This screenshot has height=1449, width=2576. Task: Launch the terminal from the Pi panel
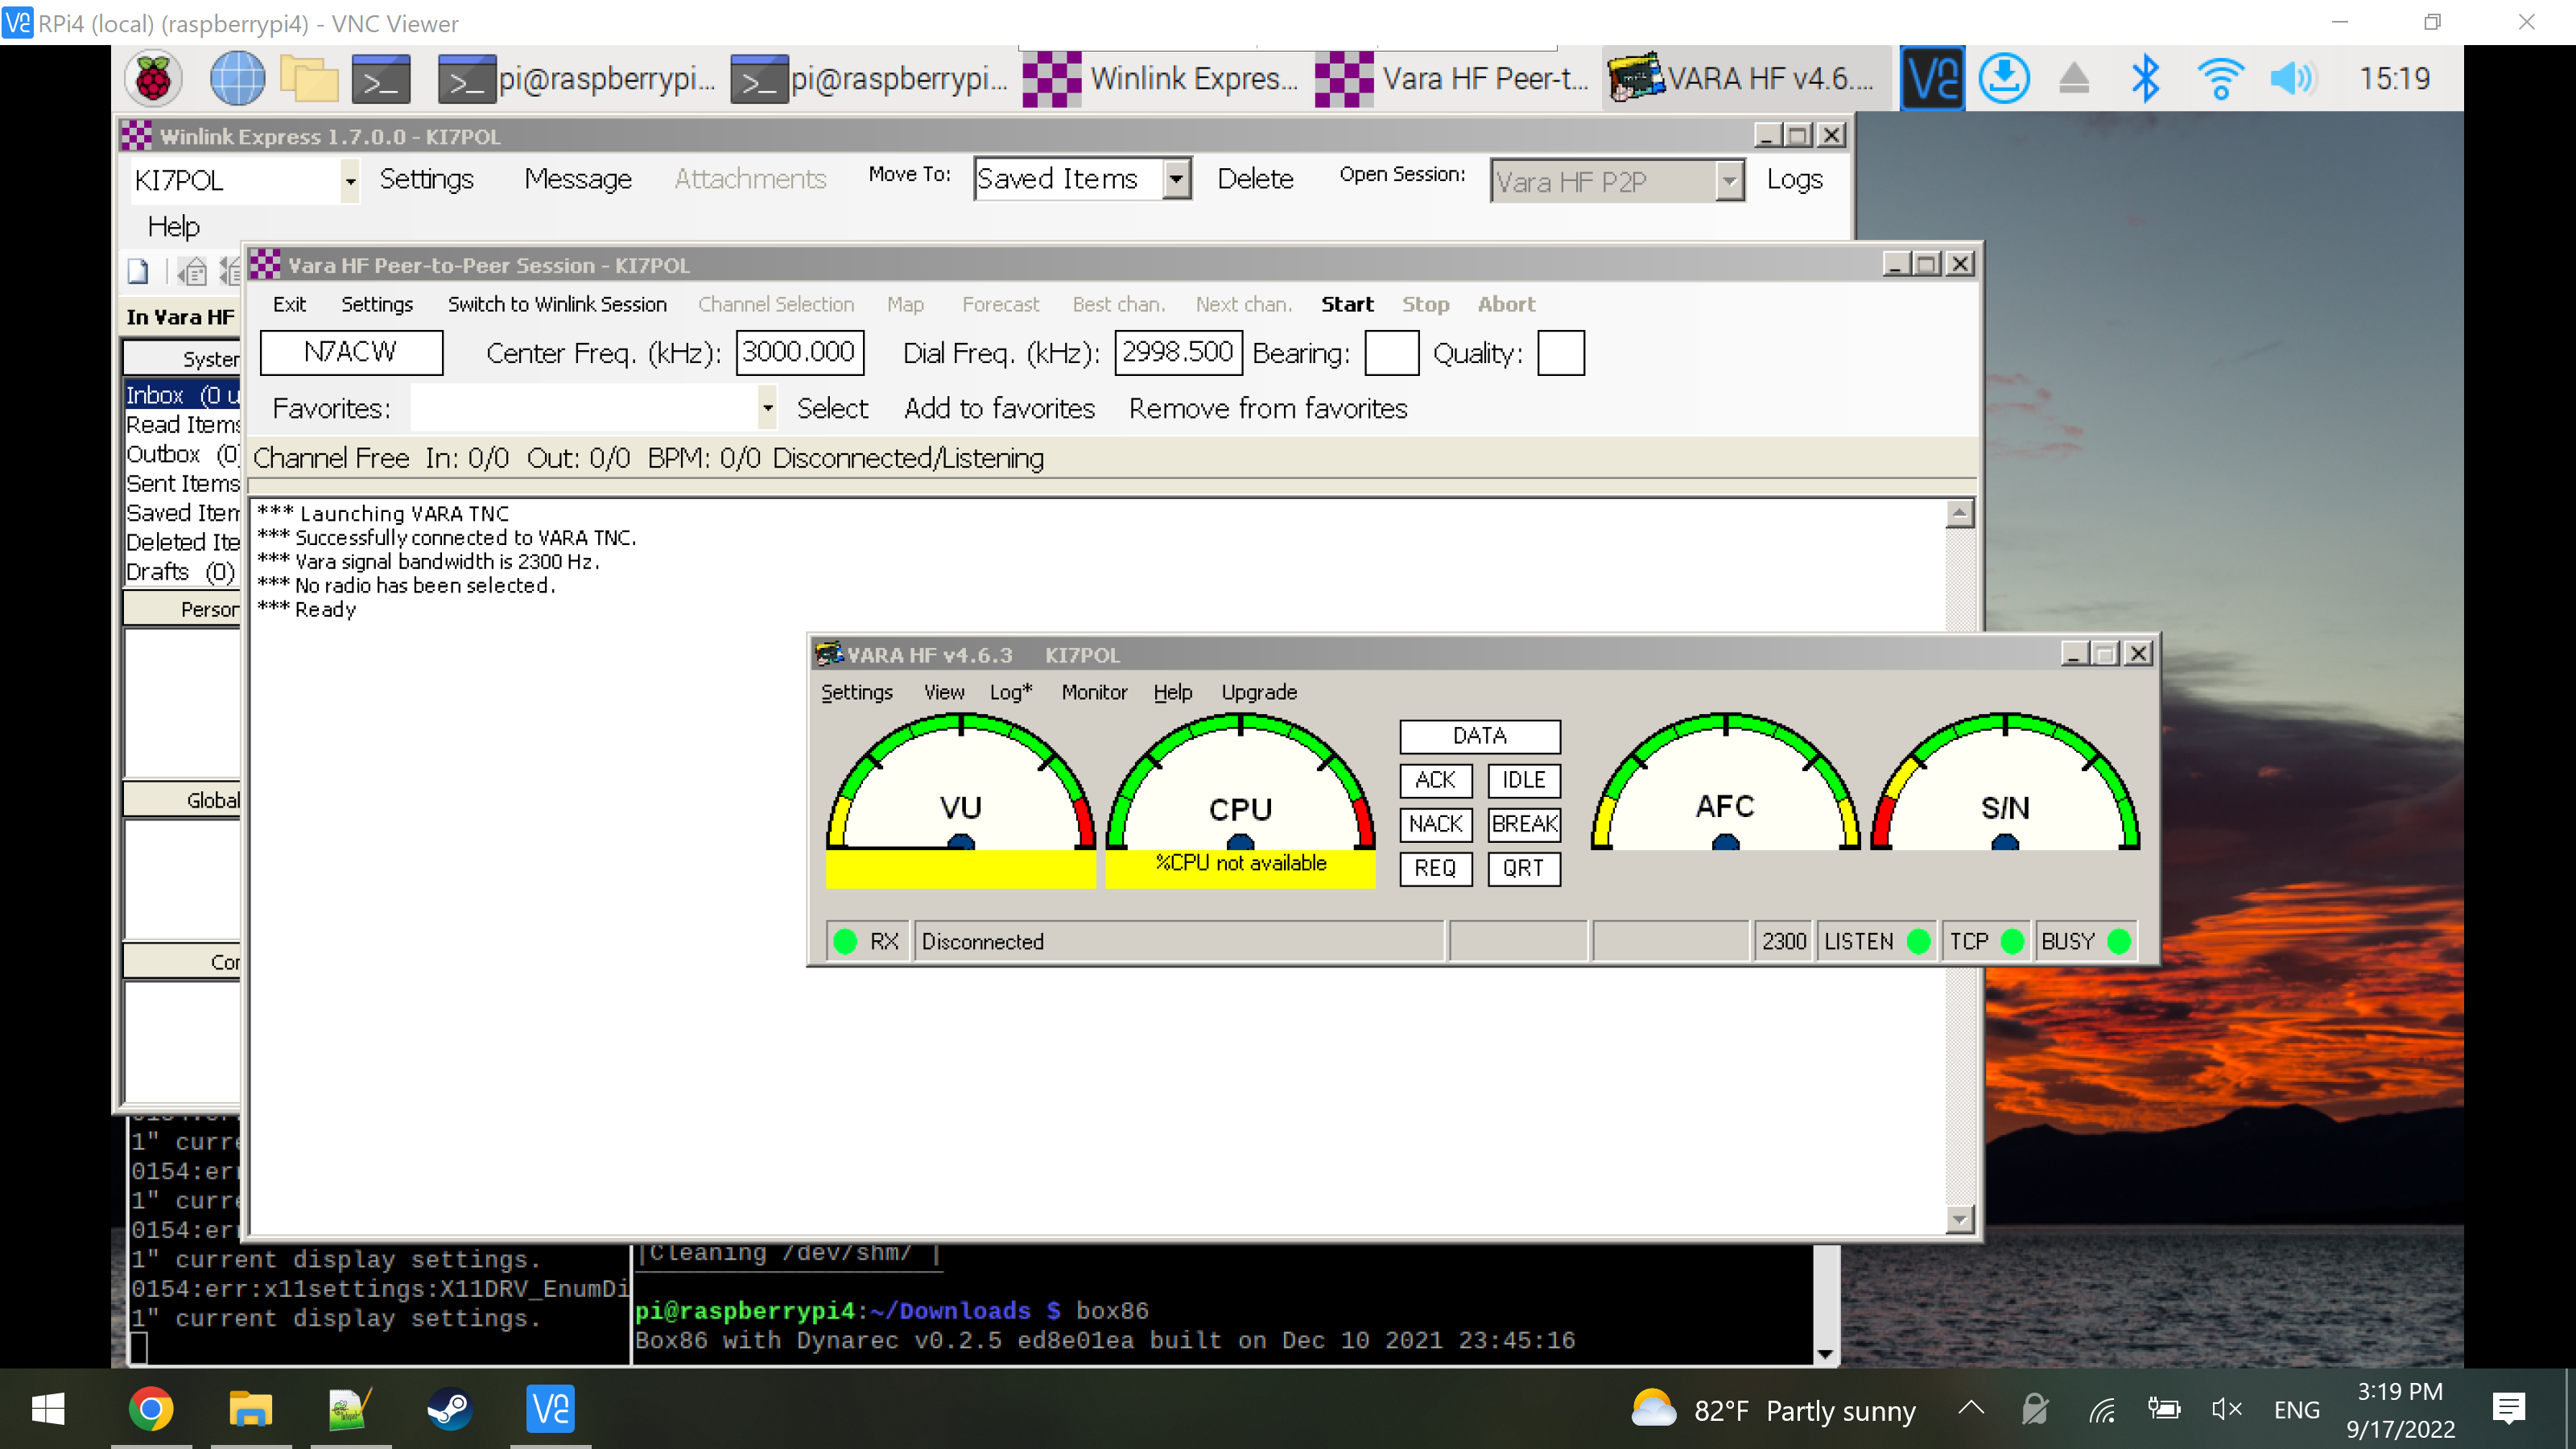[x=381, y=78]
